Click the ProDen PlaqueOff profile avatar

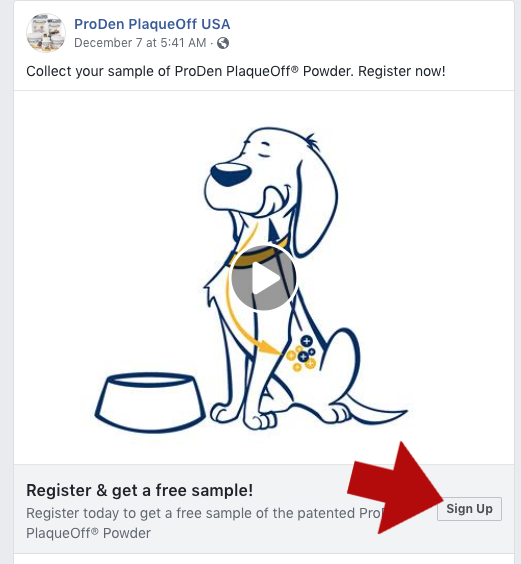point(46,33)
